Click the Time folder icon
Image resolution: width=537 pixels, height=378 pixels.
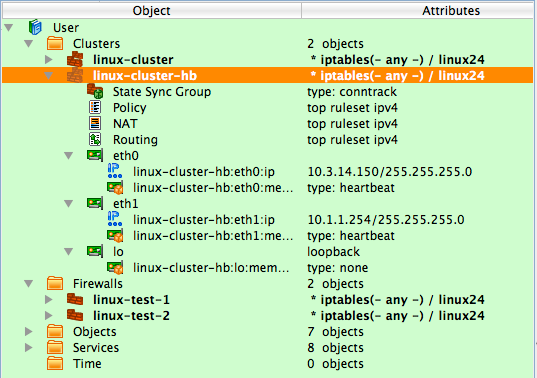[55, 364]
